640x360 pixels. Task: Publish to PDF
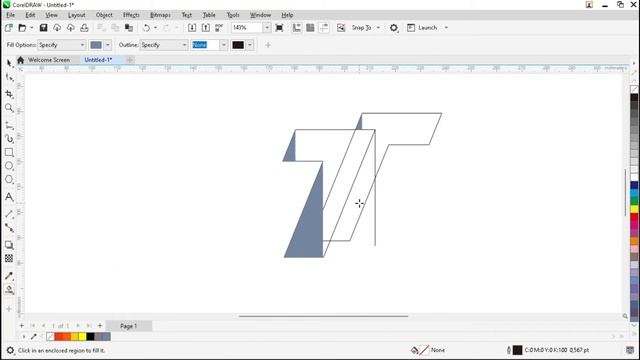click(219, 28)
